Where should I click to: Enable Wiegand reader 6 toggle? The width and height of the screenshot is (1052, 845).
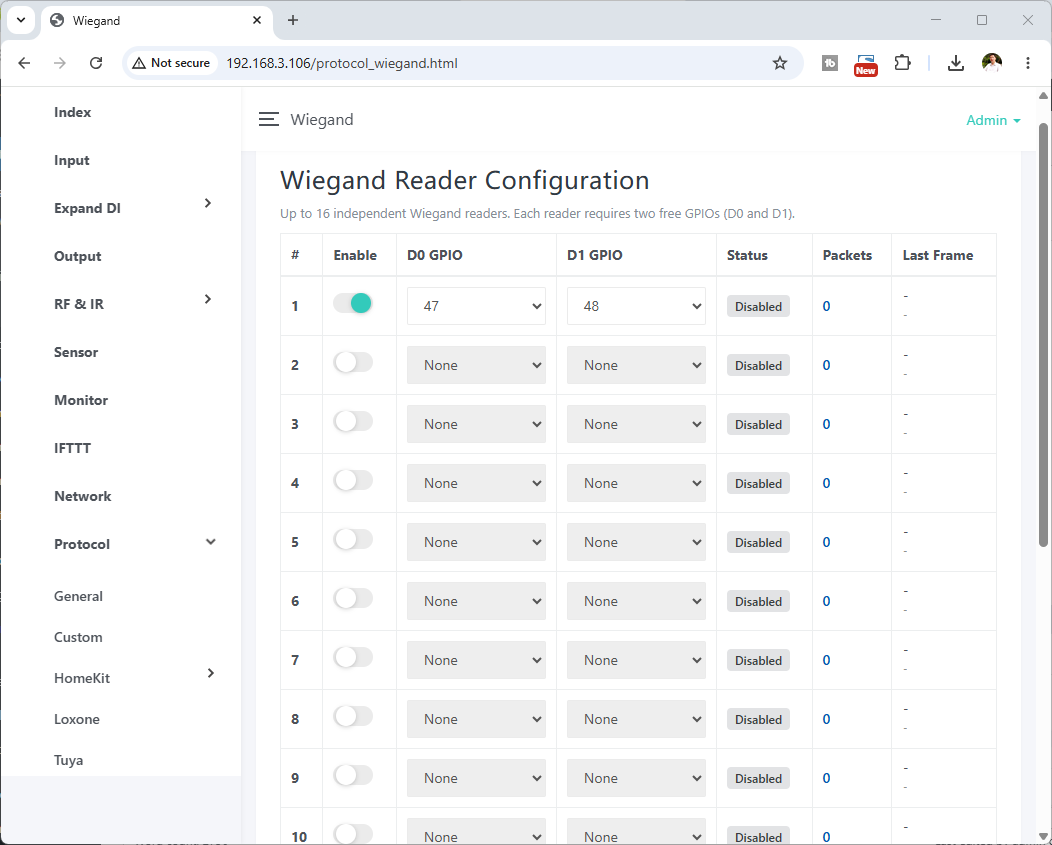[x=353, y=599]
